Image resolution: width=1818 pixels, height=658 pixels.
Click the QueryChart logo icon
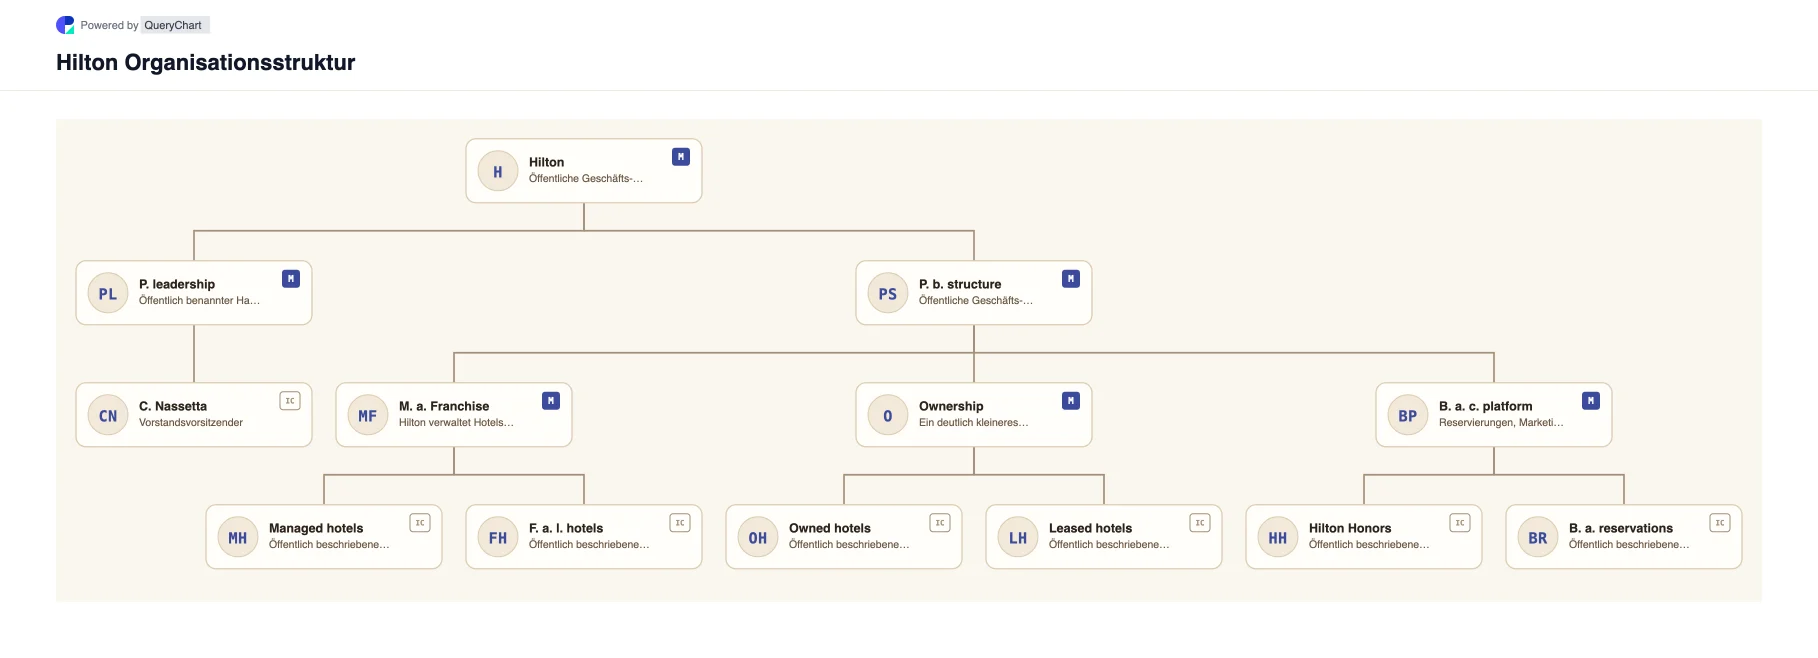click(x=65, y=25)
